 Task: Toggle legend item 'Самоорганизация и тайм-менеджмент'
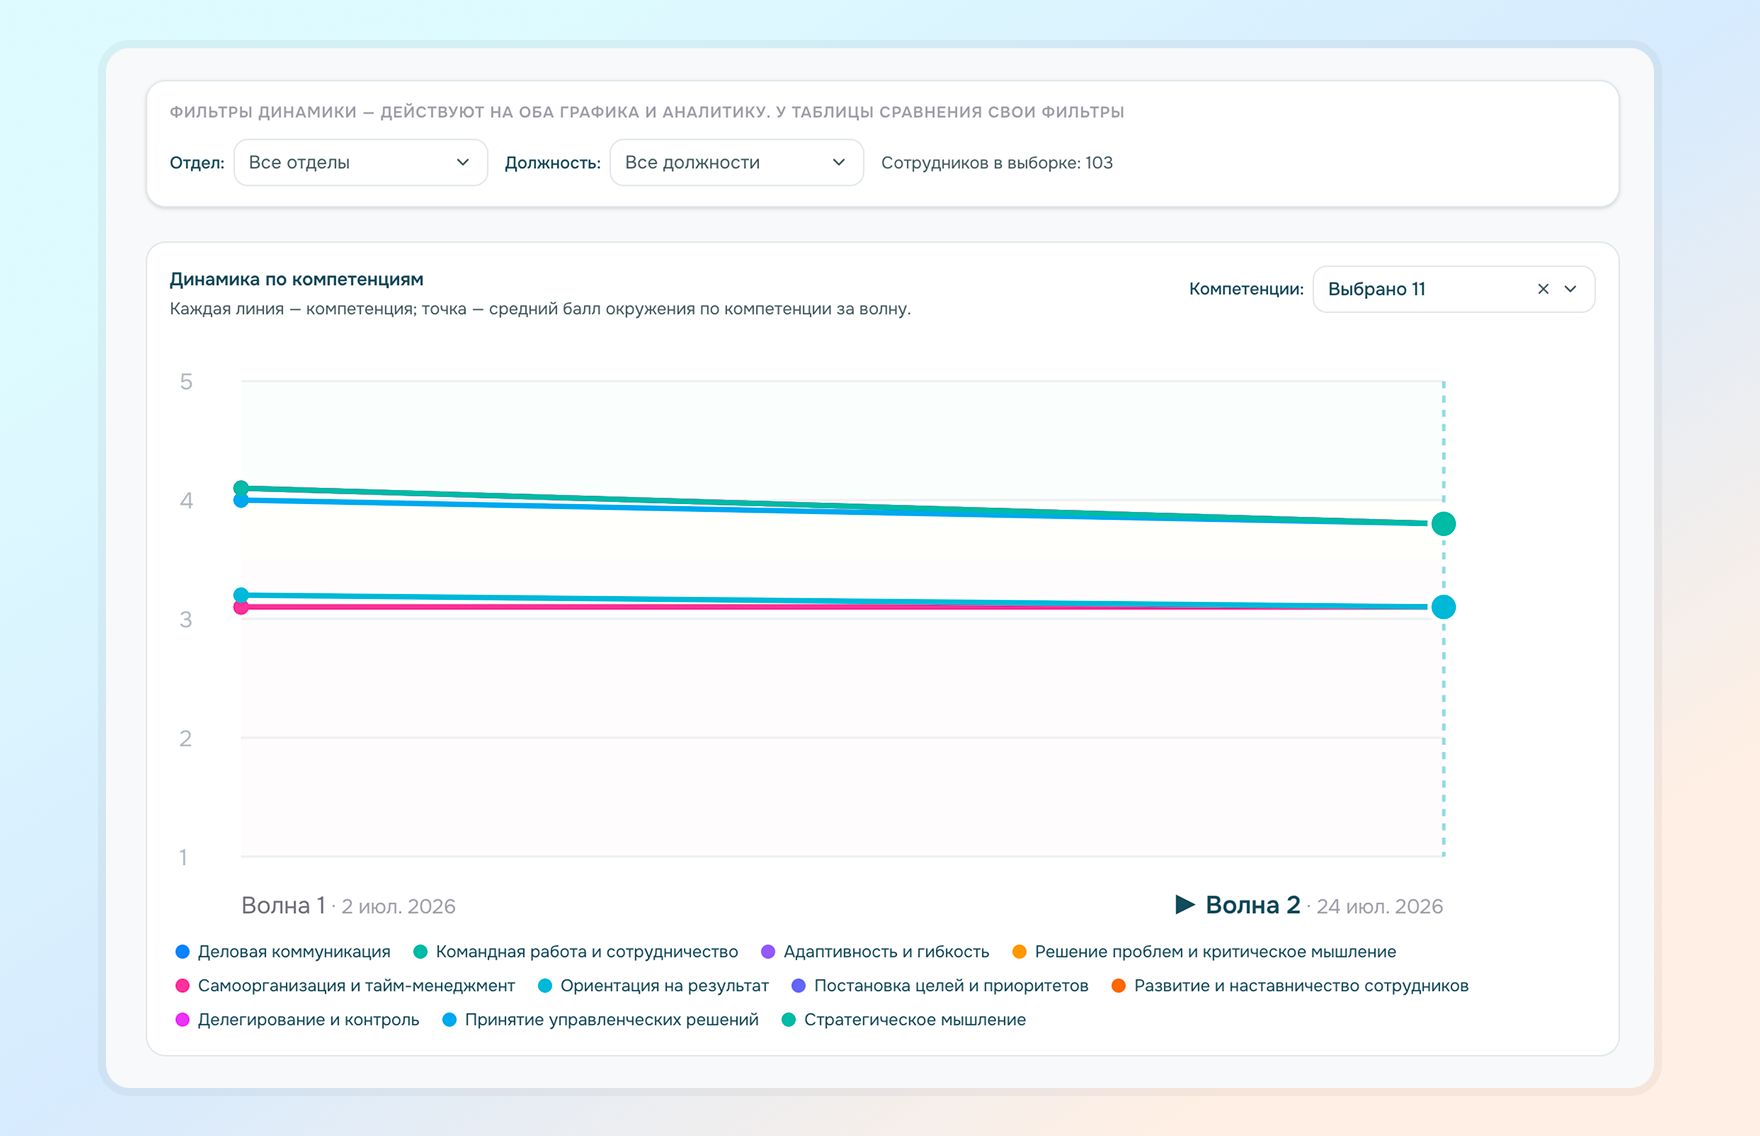345,985
